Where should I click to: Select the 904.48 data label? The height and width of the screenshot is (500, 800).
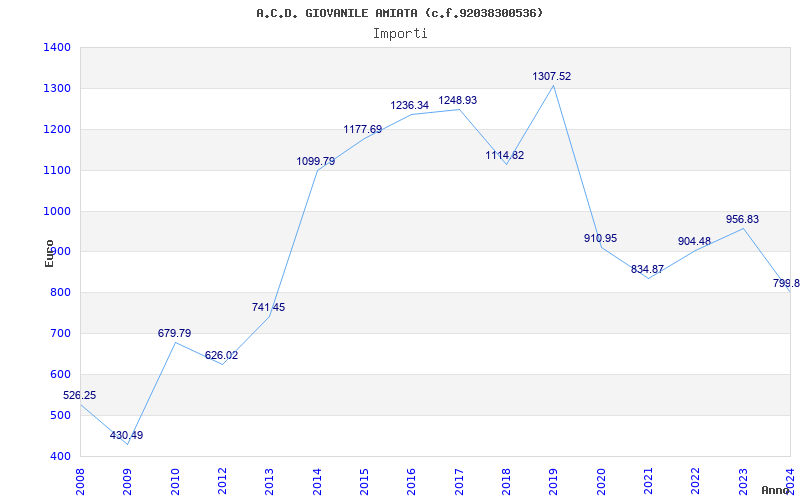[x=694, y=241]
